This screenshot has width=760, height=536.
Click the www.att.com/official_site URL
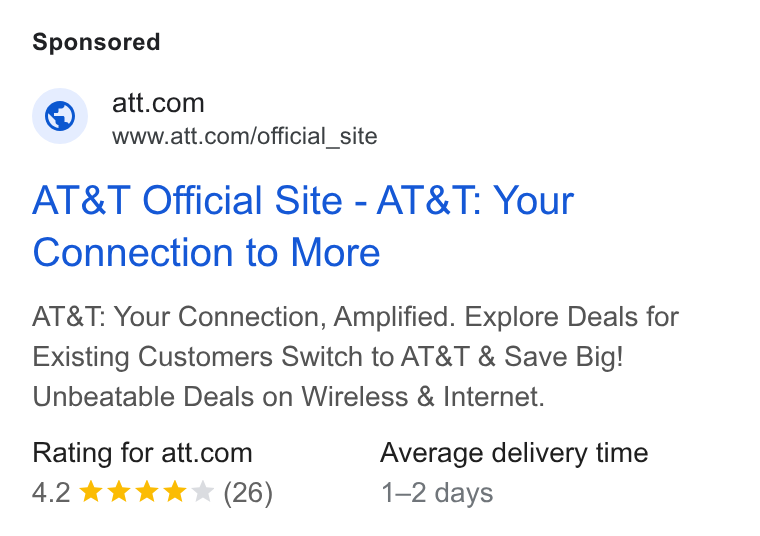pyautogui.click(x=245, y=136)
